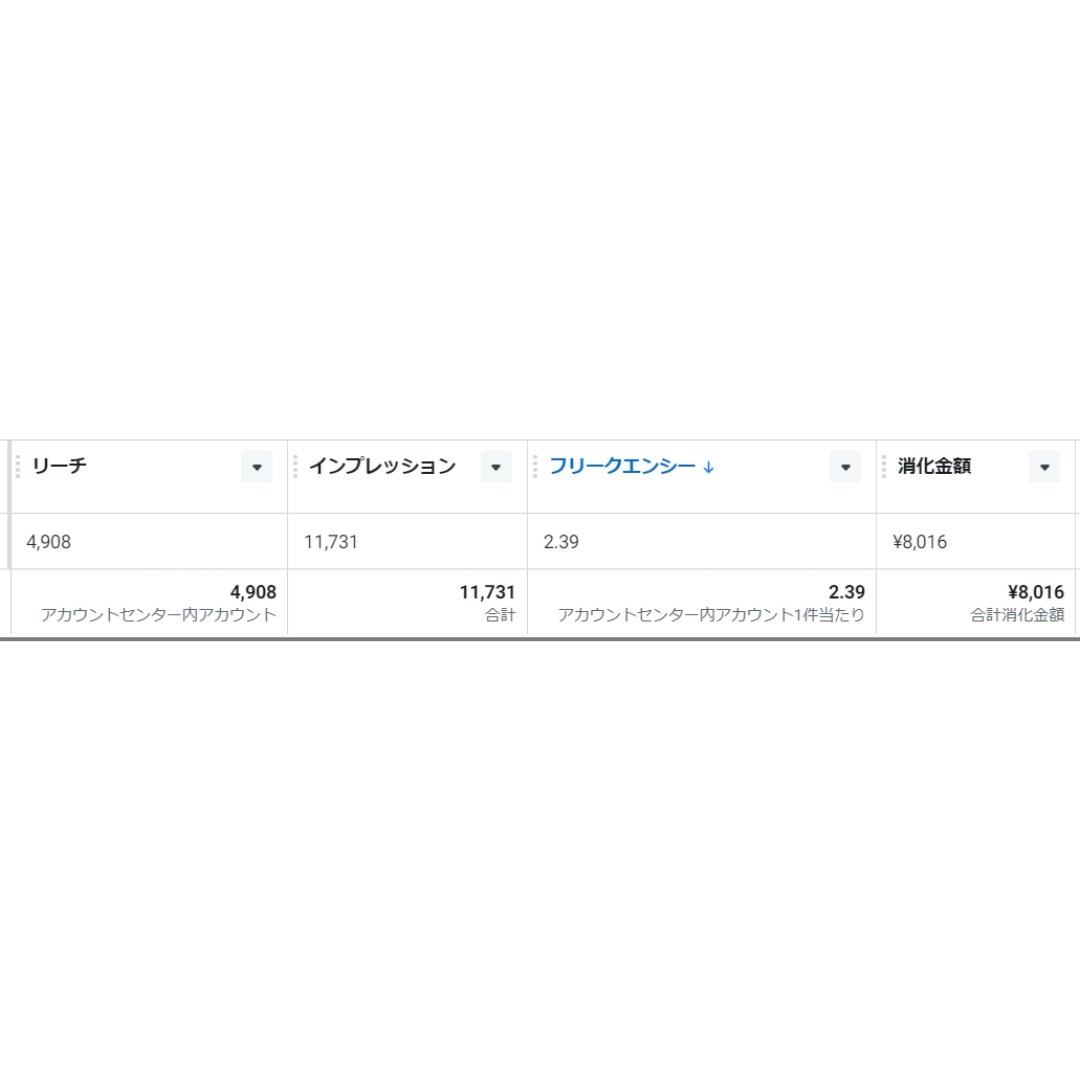The width and height of the screenshot is (1080, 1080).
Task: Sort by the リーチ column header
Action: coord(59,466)
